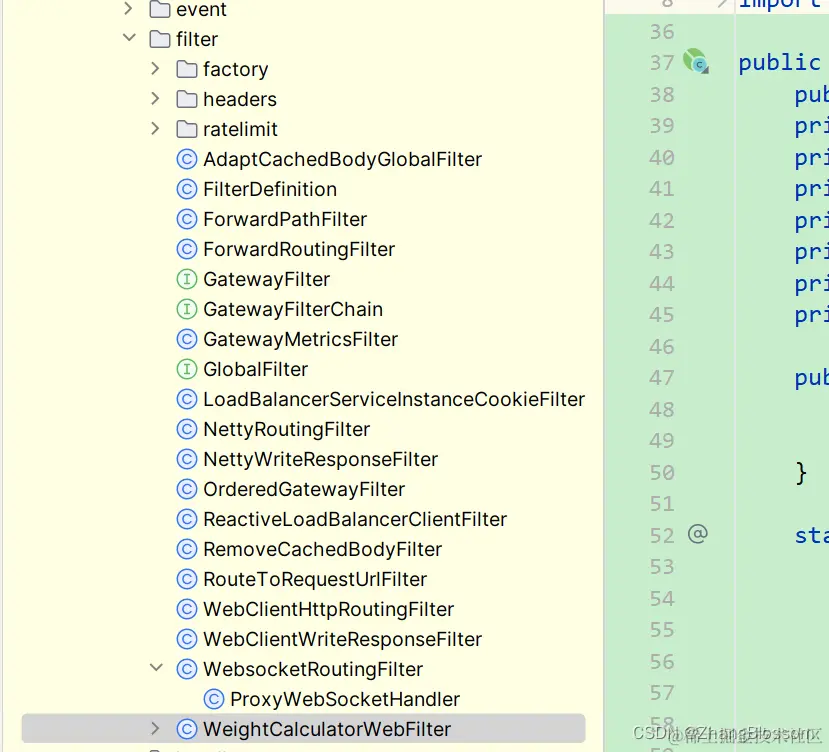The height and width of the screenshot is (752, 829).
Task: Collapse the WebsocketRoutingFilter class node
Action: tap(156, 668)
